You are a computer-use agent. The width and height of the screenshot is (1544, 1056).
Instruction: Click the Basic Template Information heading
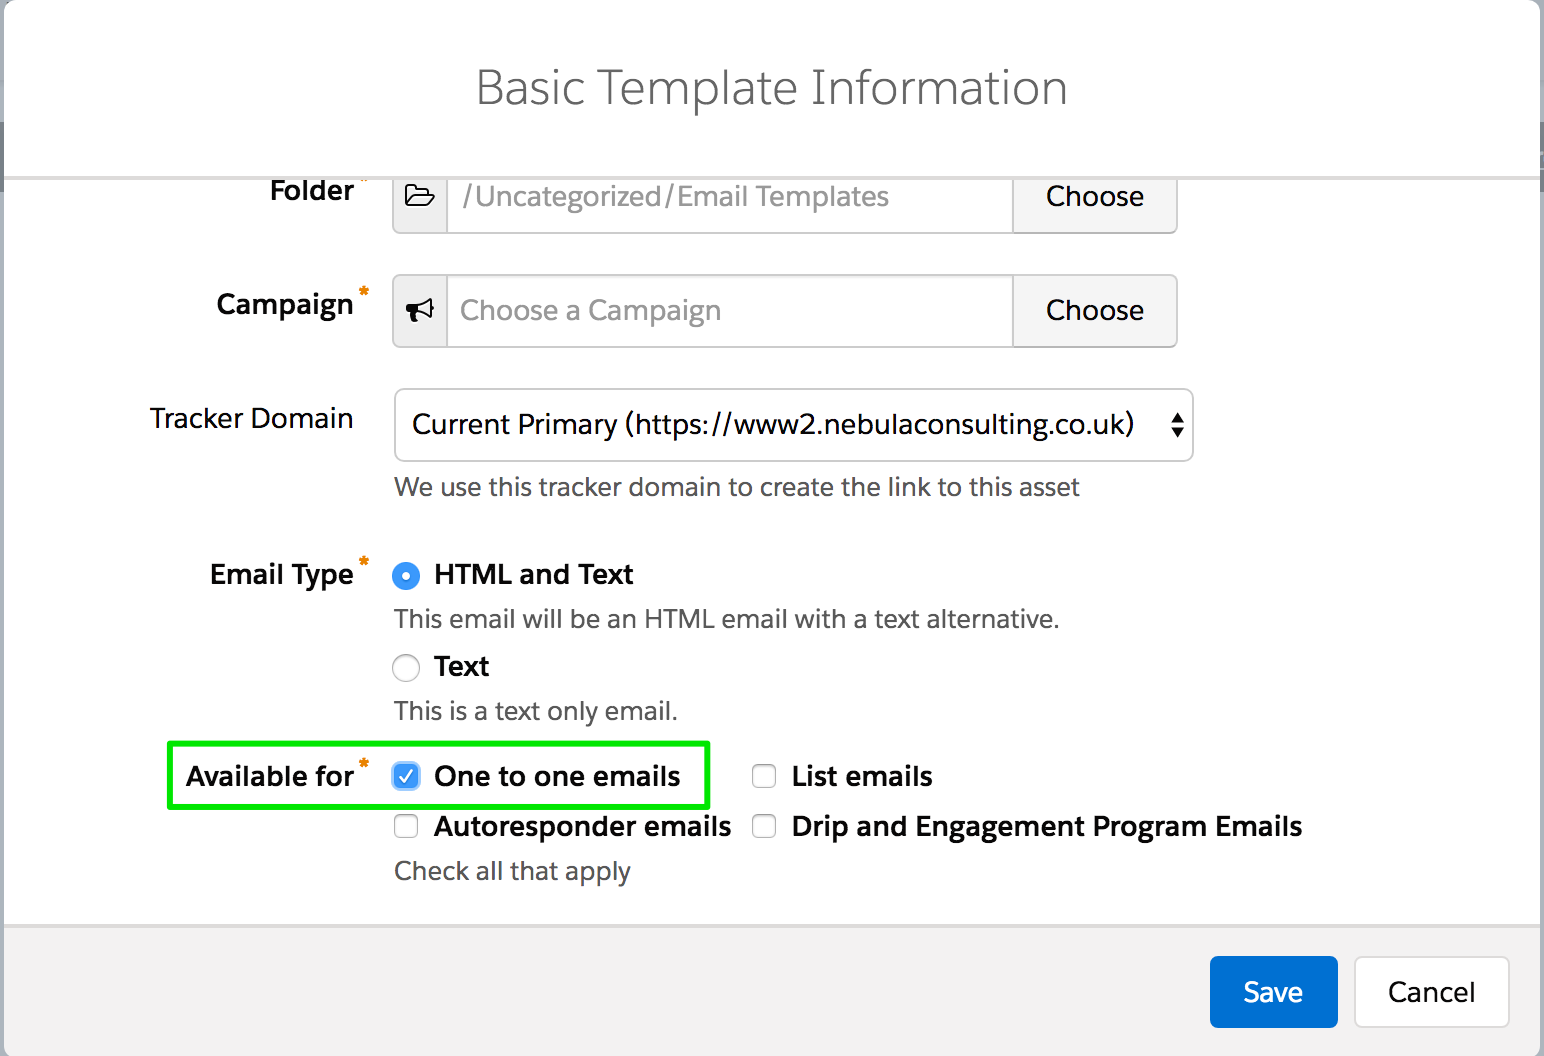[x=771, y=88]
